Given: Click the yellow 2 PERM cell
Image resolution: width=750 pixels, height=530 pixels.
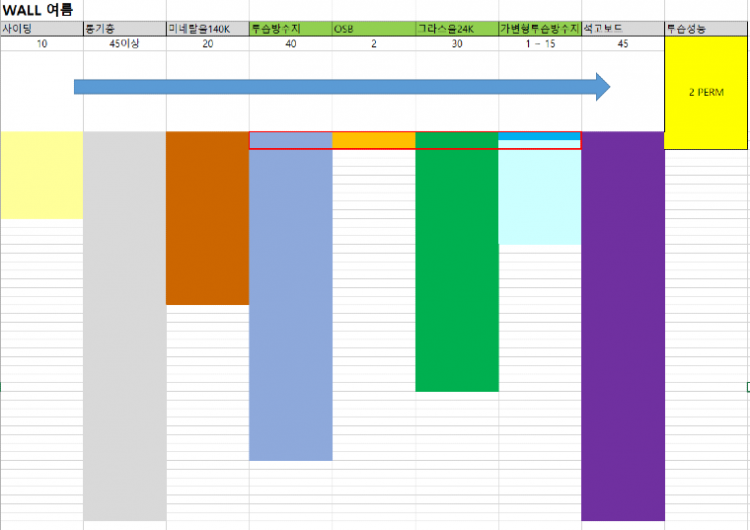Looking at the screenshot, I should coord(706,93).
